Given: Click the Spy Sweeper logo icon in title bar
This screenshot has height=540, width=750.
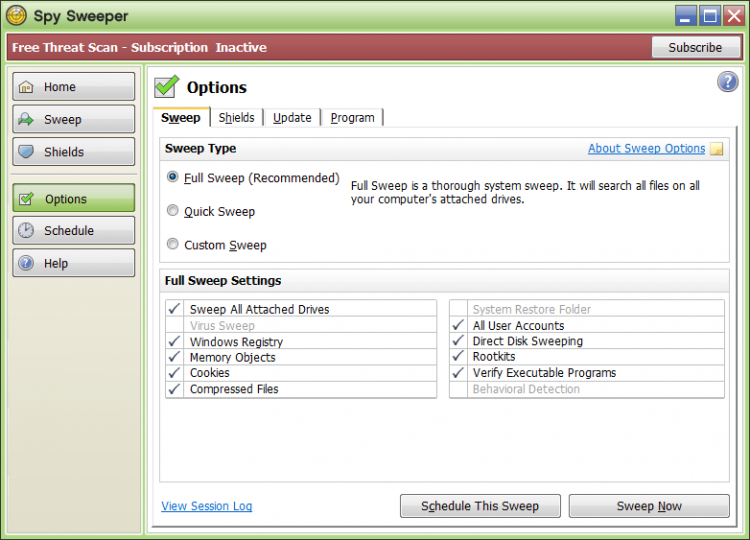Looking at the screenshot, I should coord(16,15).
